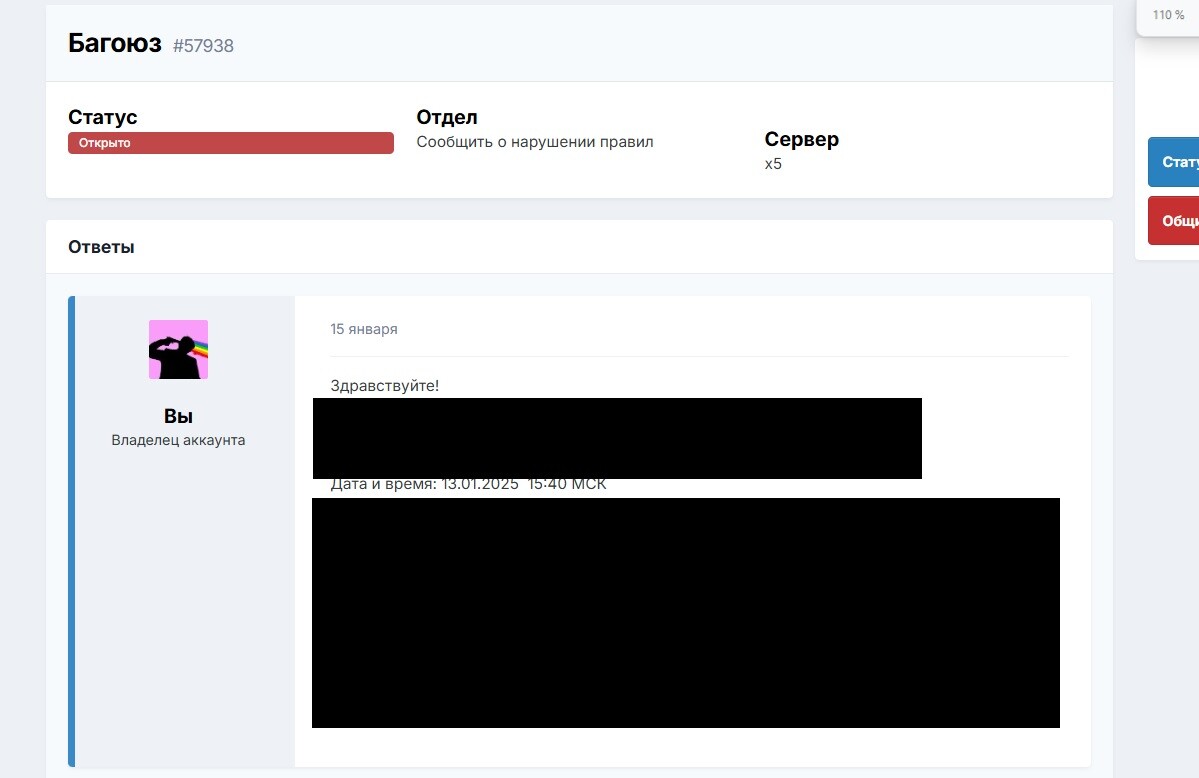Click "Сообщить о нарушении правил" department text

(534, 142)
